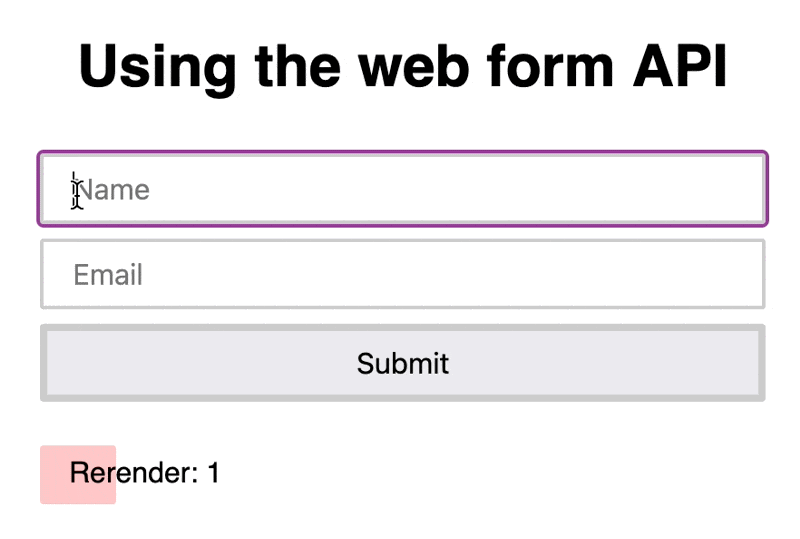
Task: Click the "Email" placeholder text
Action: 108,275
